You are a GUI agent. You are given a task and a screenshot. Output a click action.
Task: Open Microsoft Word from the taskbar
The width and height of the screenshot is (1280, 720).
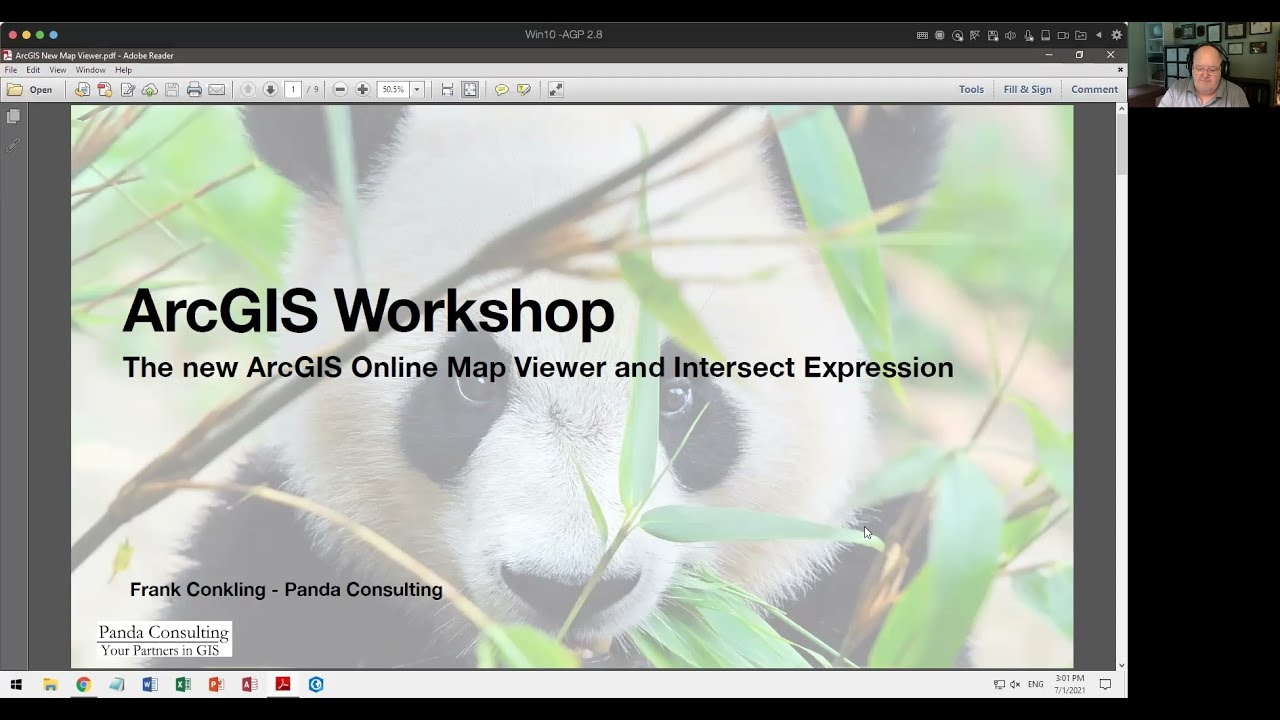coord(150,684)
